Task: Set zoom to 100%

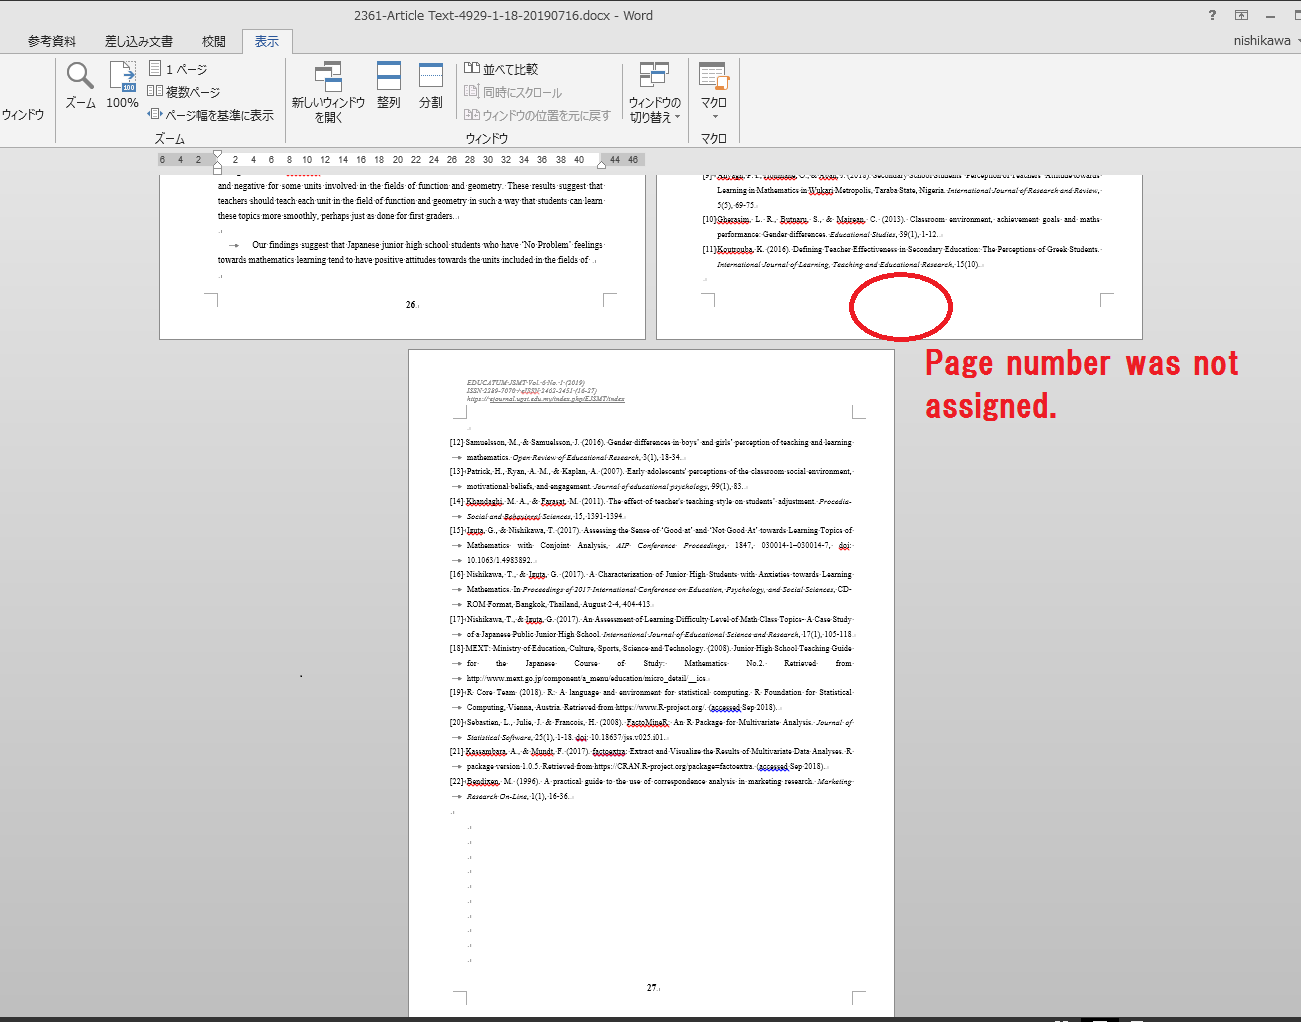Action: [122, 85]
